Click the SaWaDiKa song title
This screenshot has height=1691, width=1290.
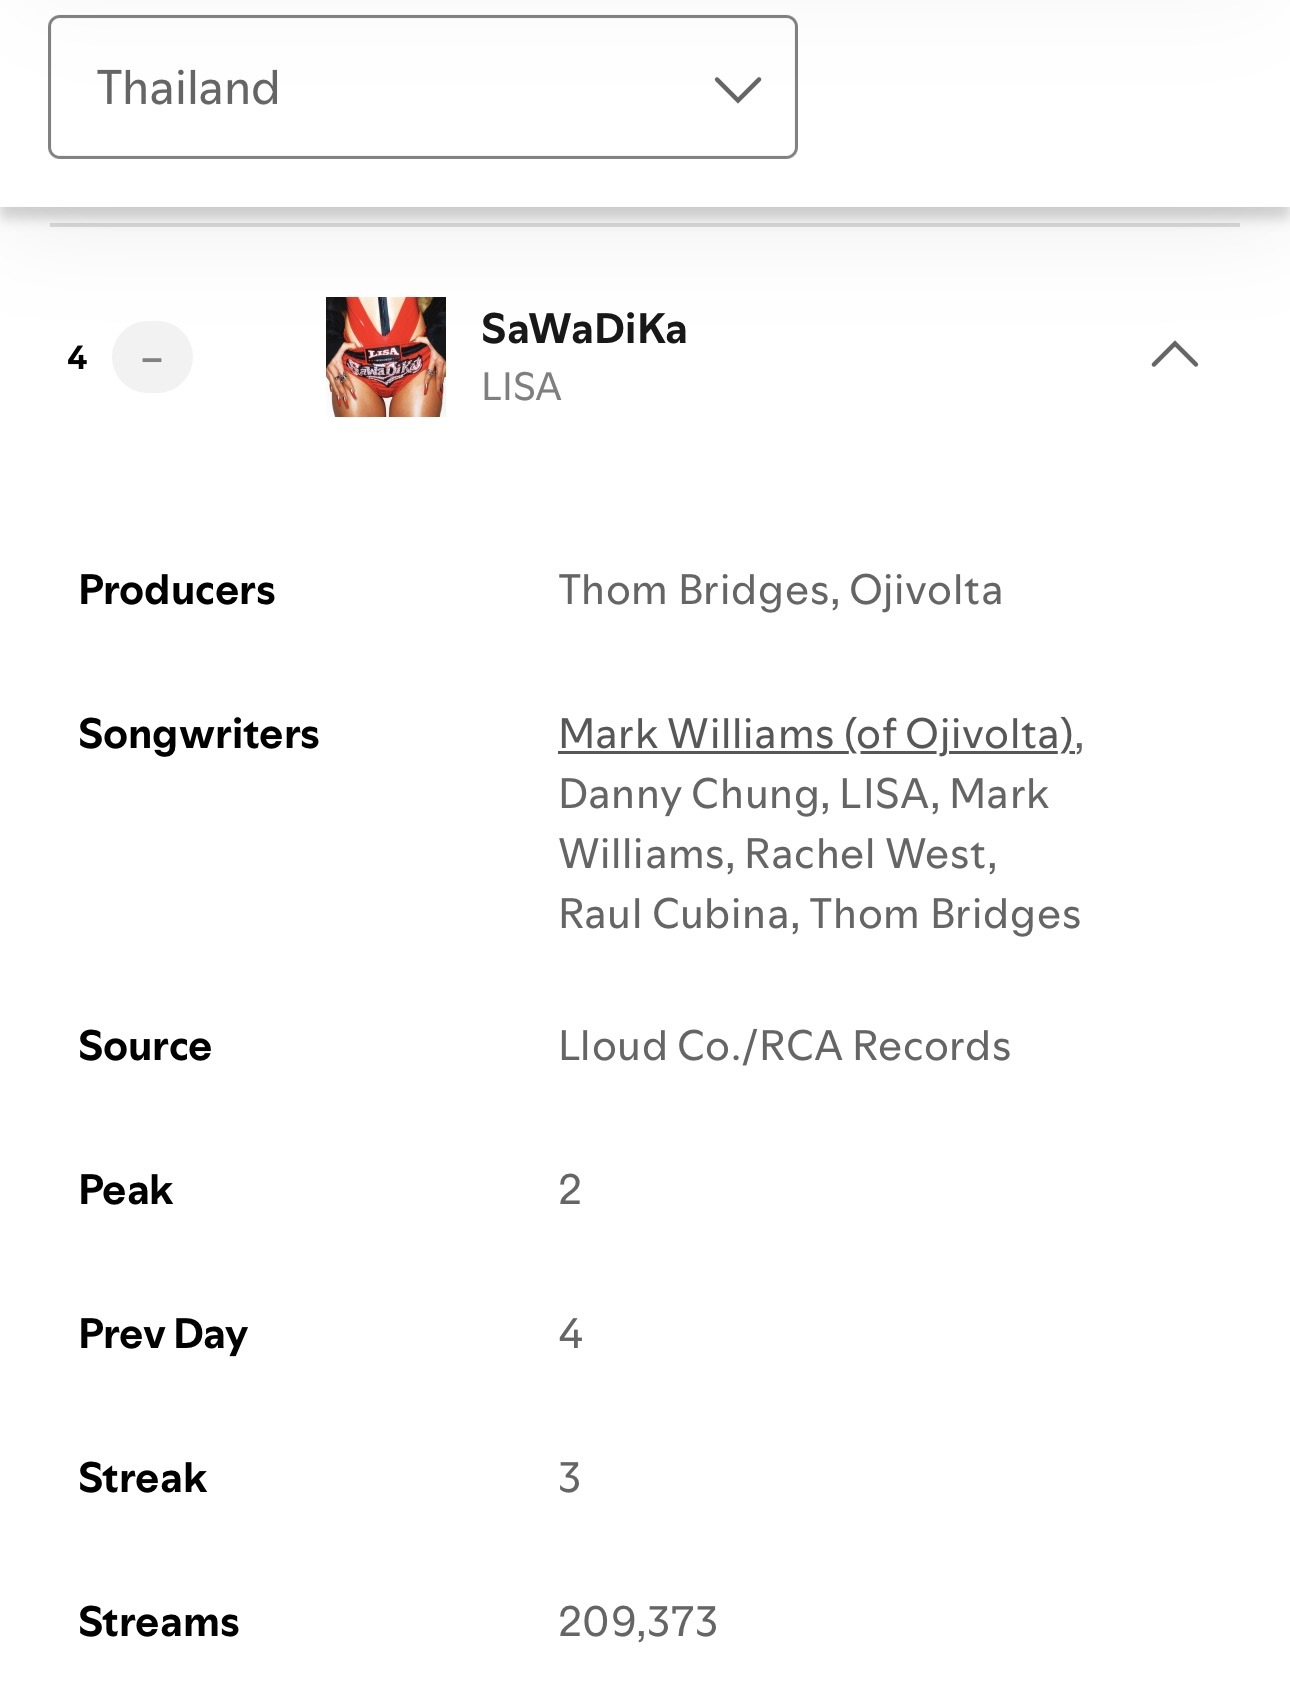pyautogui.click(x=584, y=329)
